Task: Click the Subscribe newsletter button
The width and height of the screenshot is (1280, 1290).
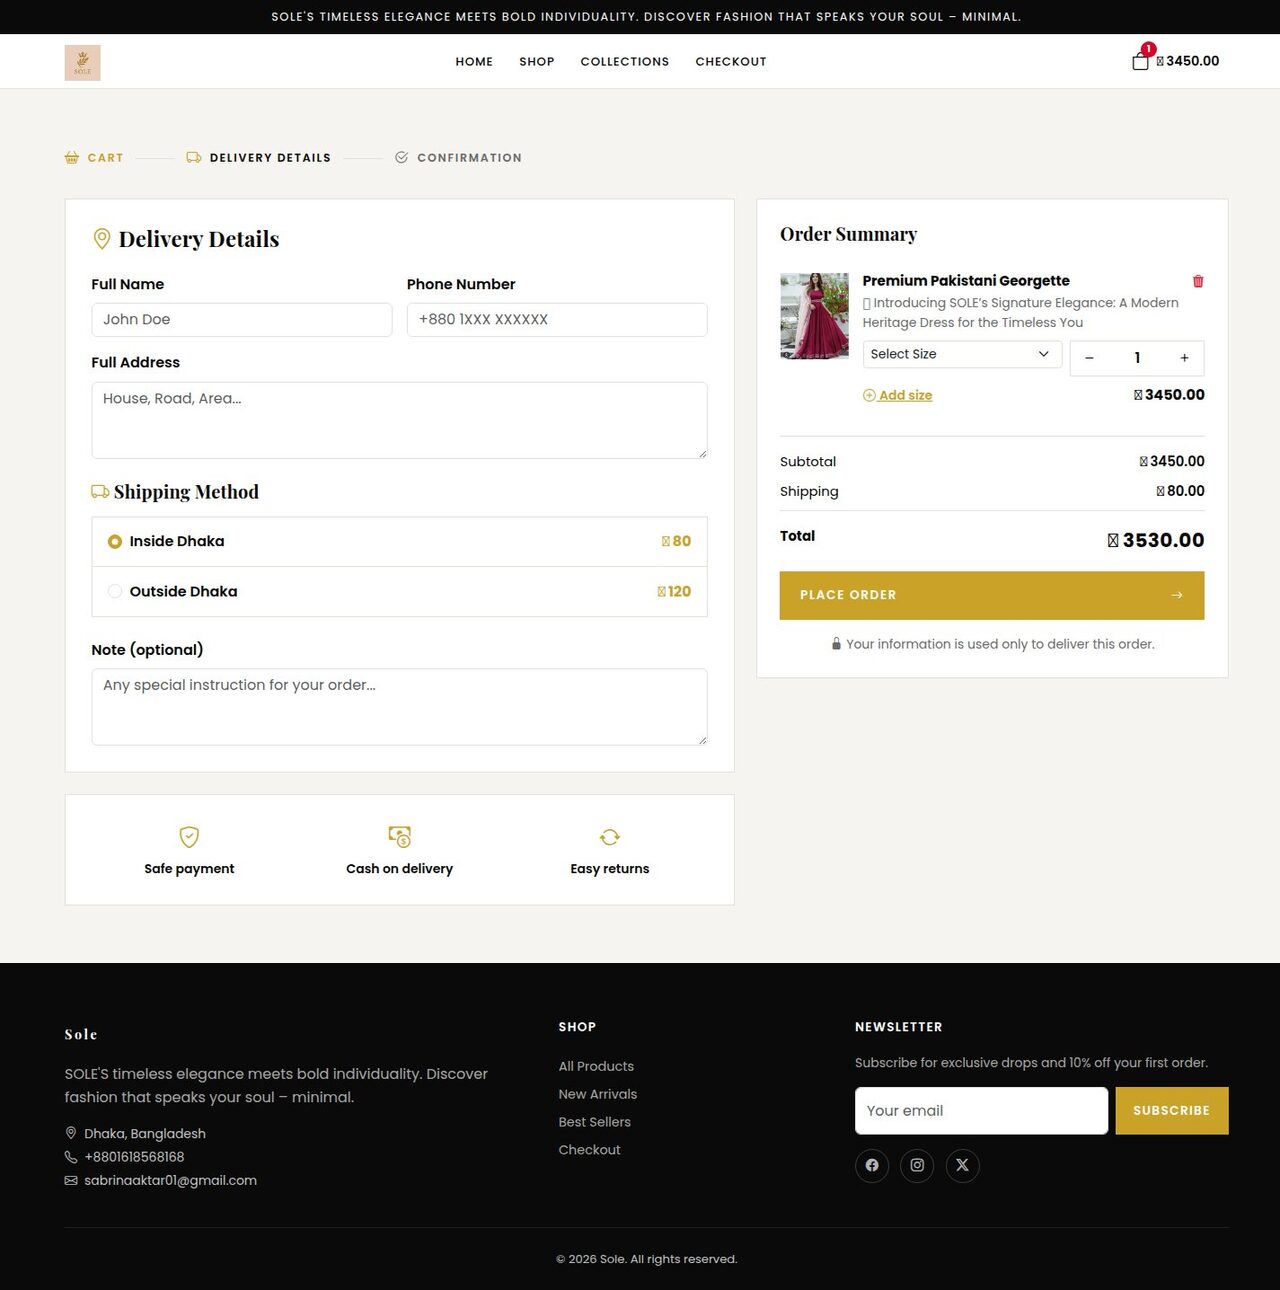Action: coord(1172,1111)
